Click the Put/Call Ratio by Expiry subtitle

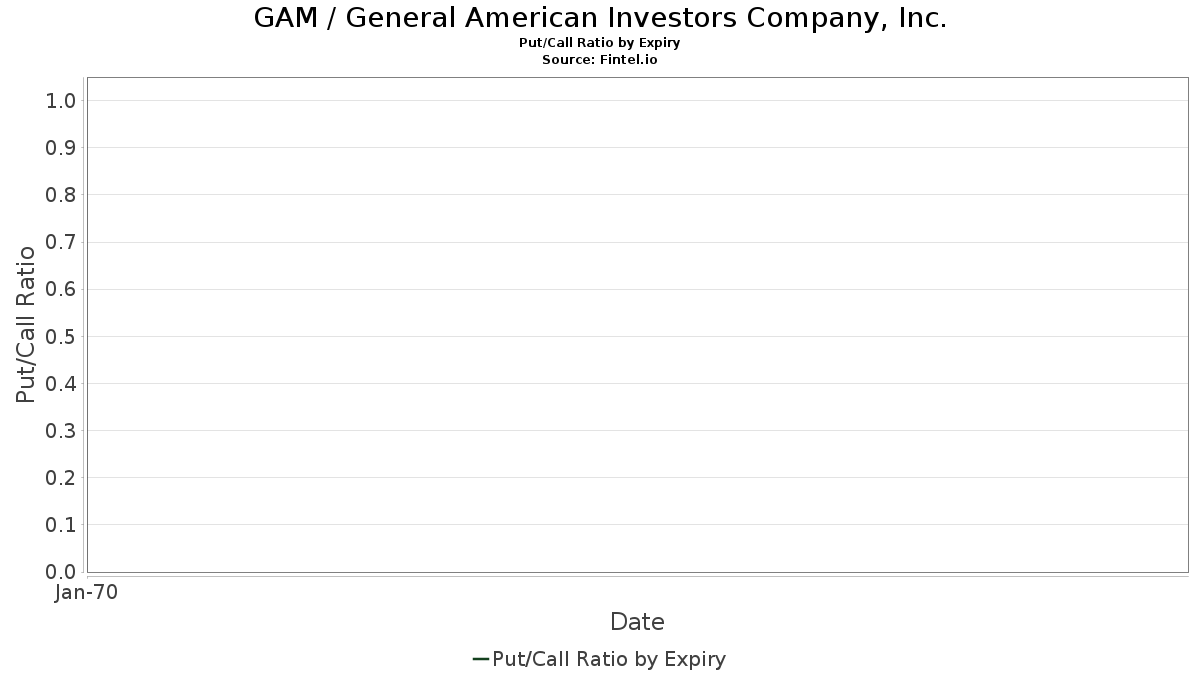600,43
